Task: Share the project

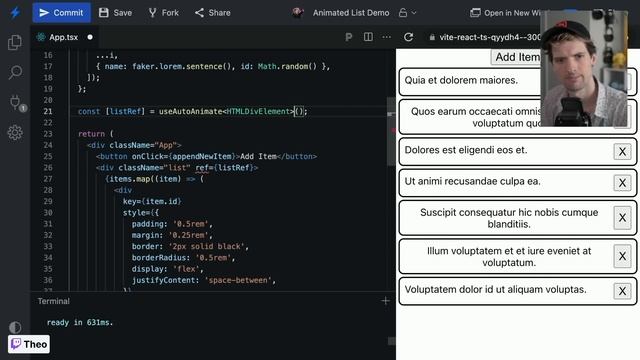Action: (x=213, y=13)
